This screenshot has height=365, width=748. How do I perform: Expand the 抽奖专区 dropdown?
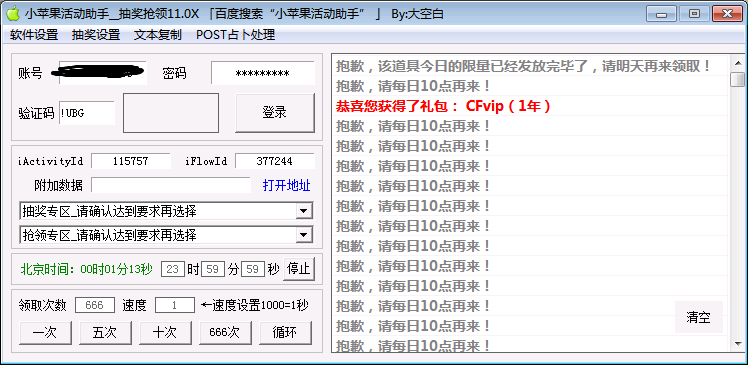pos(166,210)
